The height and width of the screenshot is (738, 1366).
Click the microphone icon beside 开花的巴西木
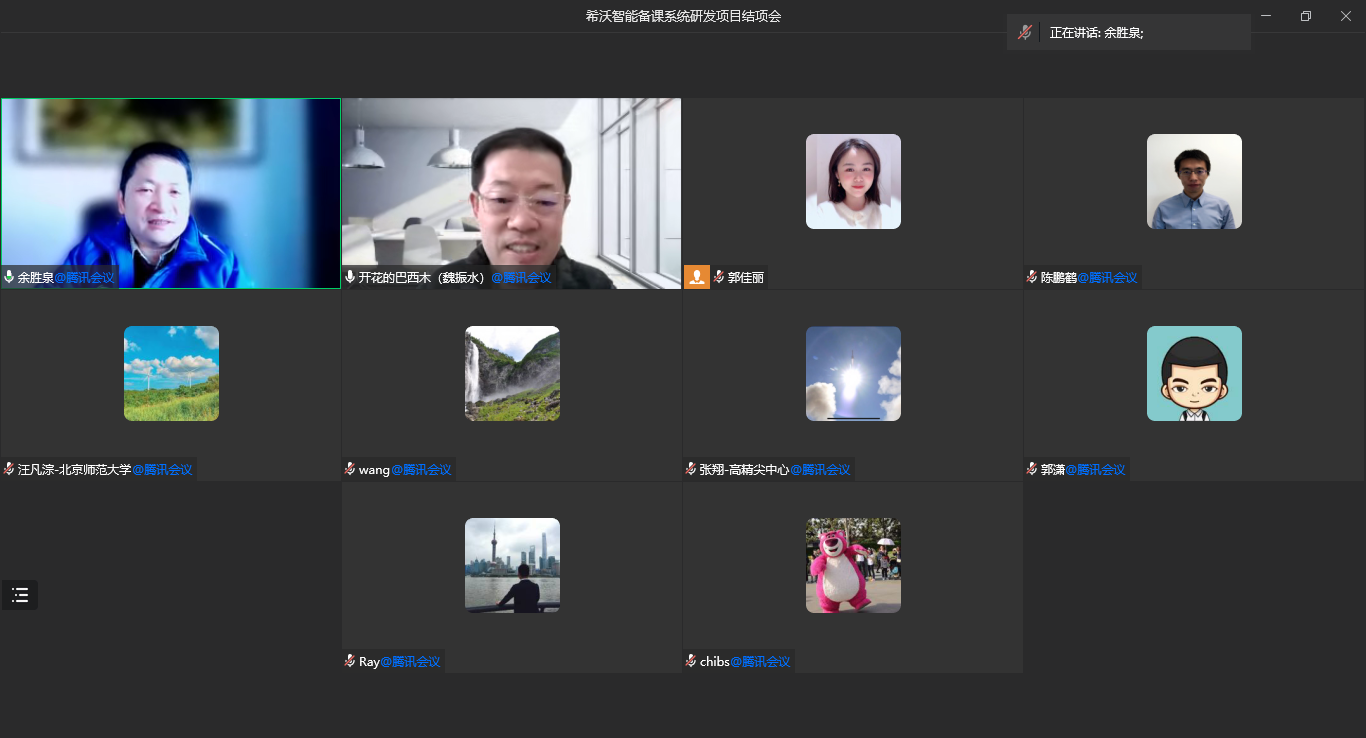point(350,277)
